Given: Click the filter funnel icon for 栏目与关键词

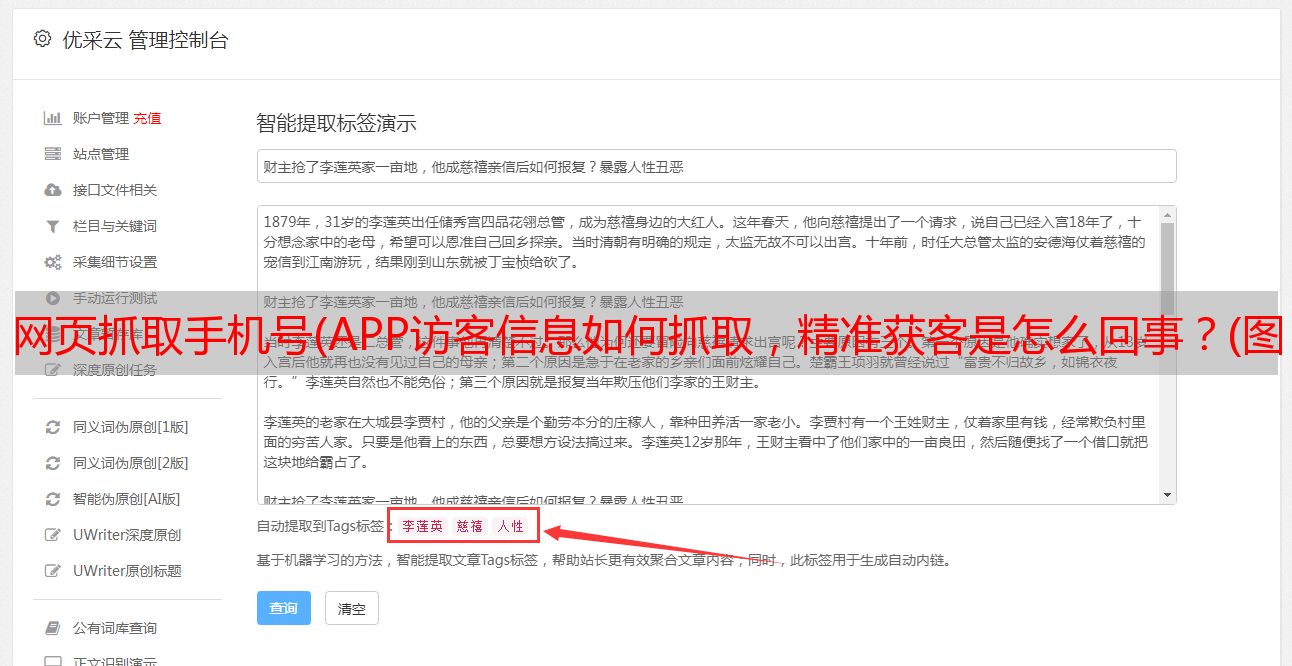Looking at the screenshot, I should coord(53,226).
